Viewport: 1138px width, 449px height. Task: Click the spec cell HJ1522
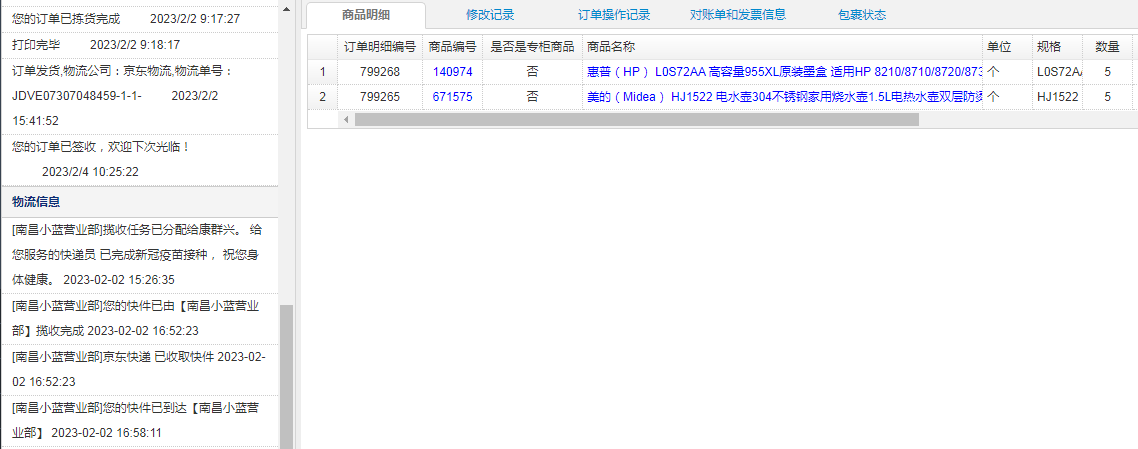click(1058, 96)
